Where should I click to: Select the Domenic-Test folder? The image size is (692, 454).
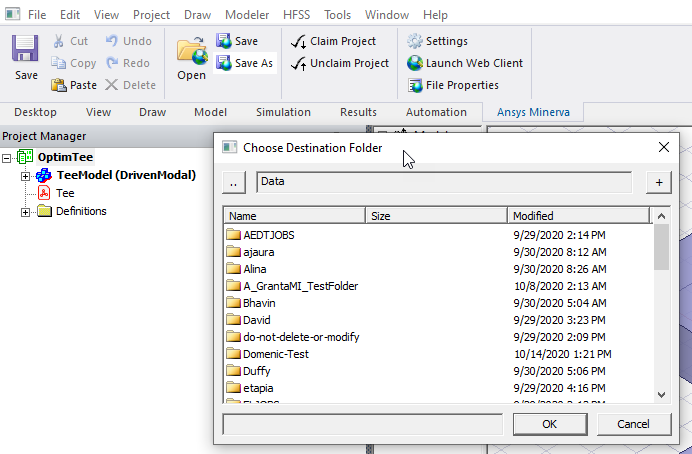pos(278,354)
